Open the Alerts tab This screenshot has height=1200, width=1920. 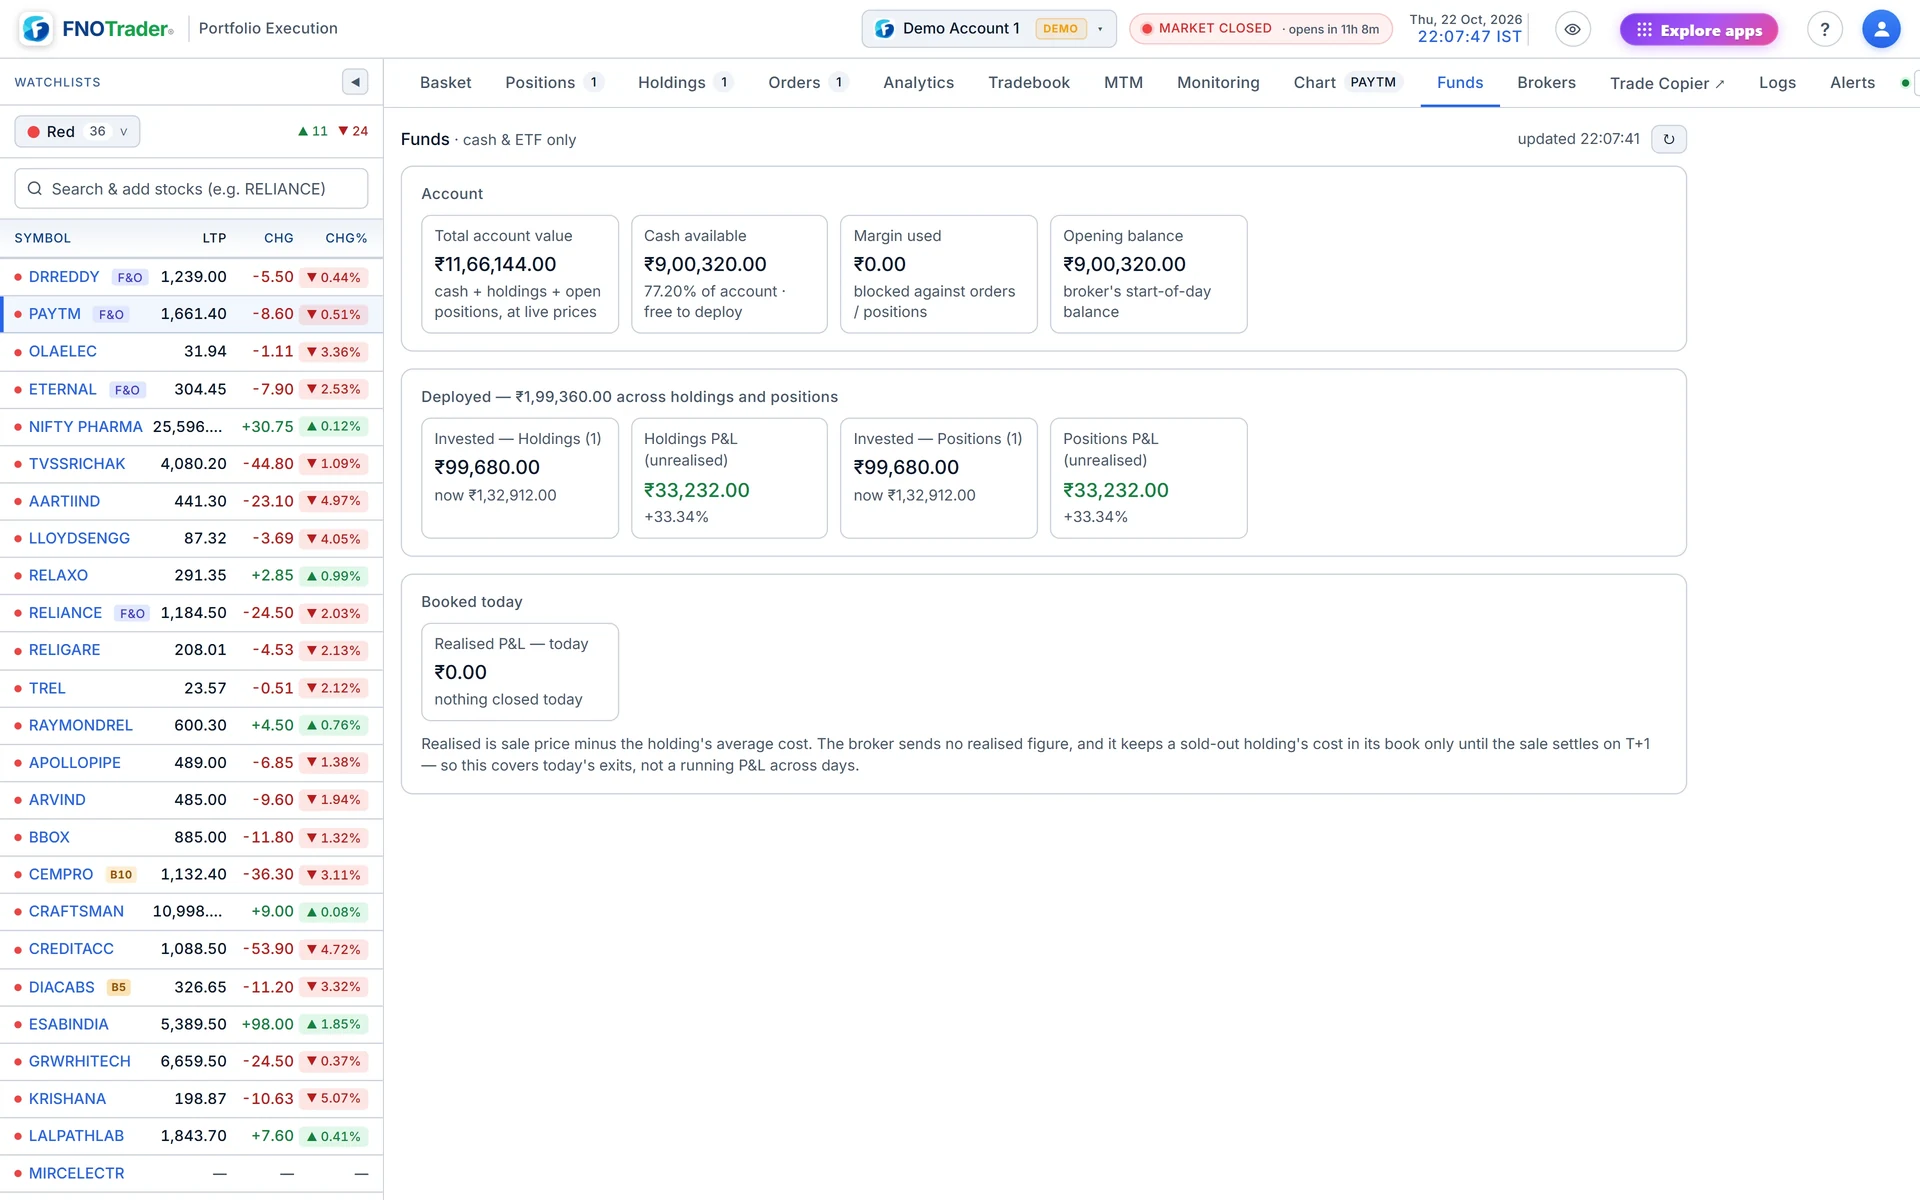point(1852,83)
